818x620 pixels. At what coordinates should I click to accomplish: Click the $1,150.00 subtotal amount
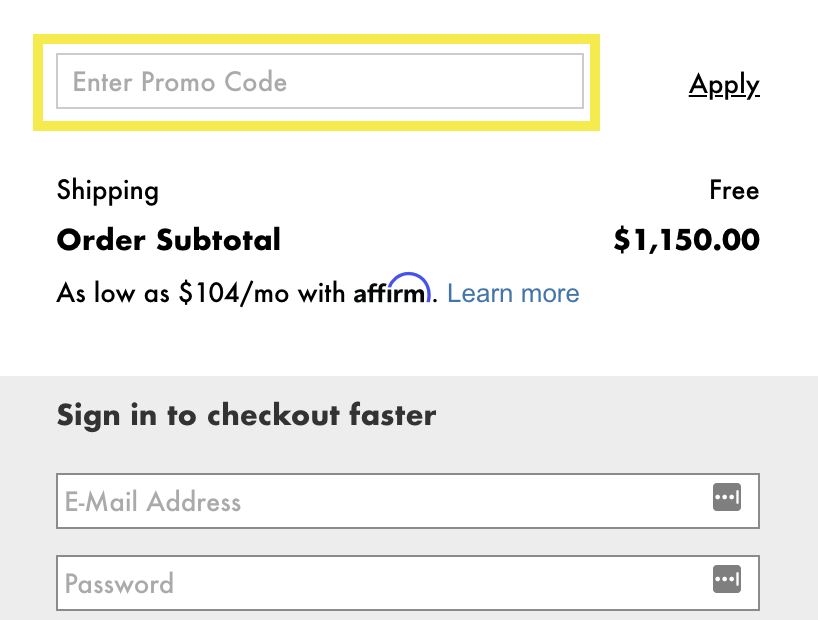686,240
